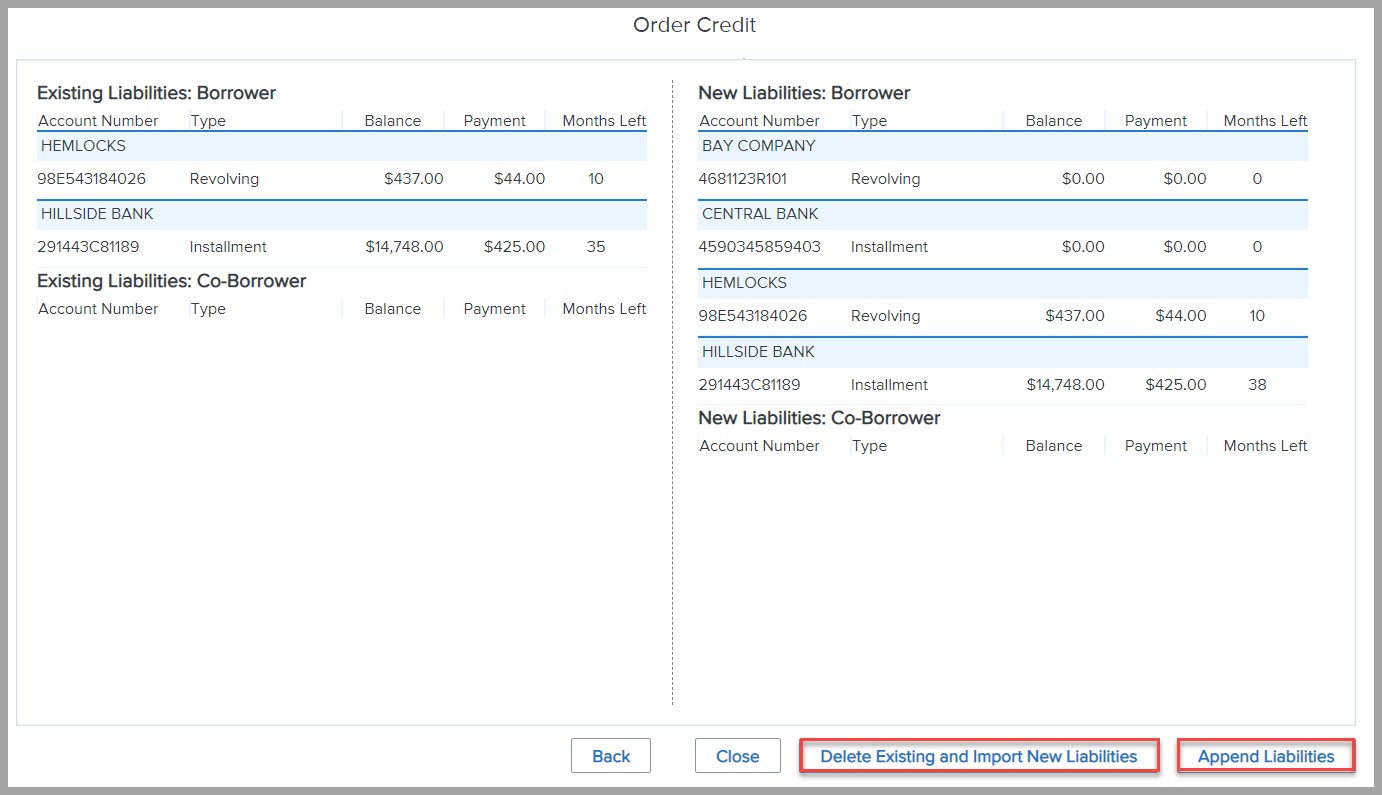Screen dimensions: 1382x795
Task: Click Revolving type for account 4681123R101
Action: pos(885,179)
